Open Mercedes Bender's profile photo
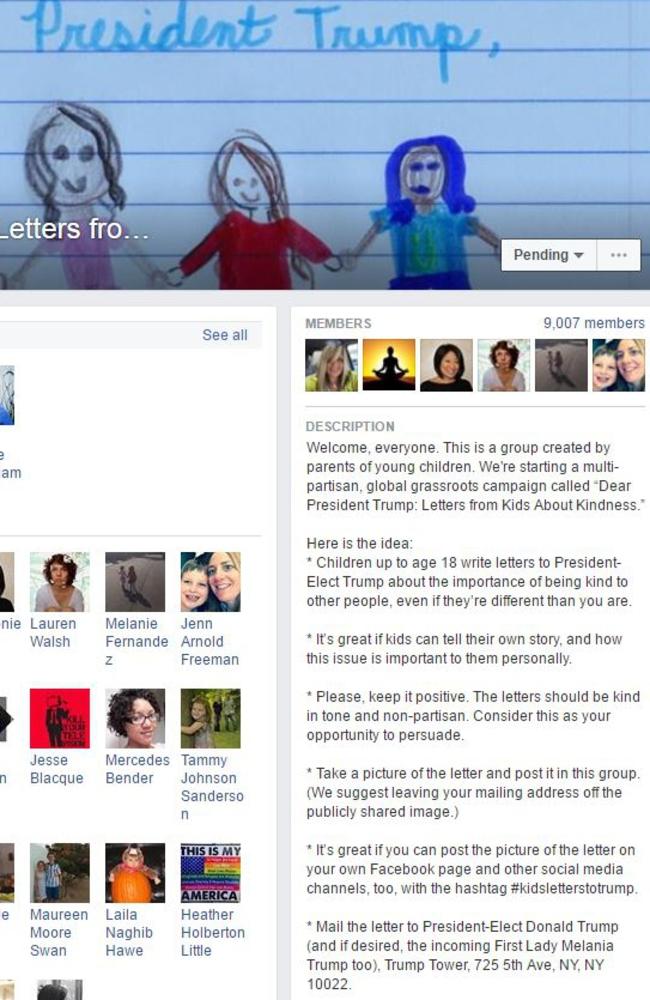The height and width of the screenshot is (1000, 650). [x=135, y=718]
